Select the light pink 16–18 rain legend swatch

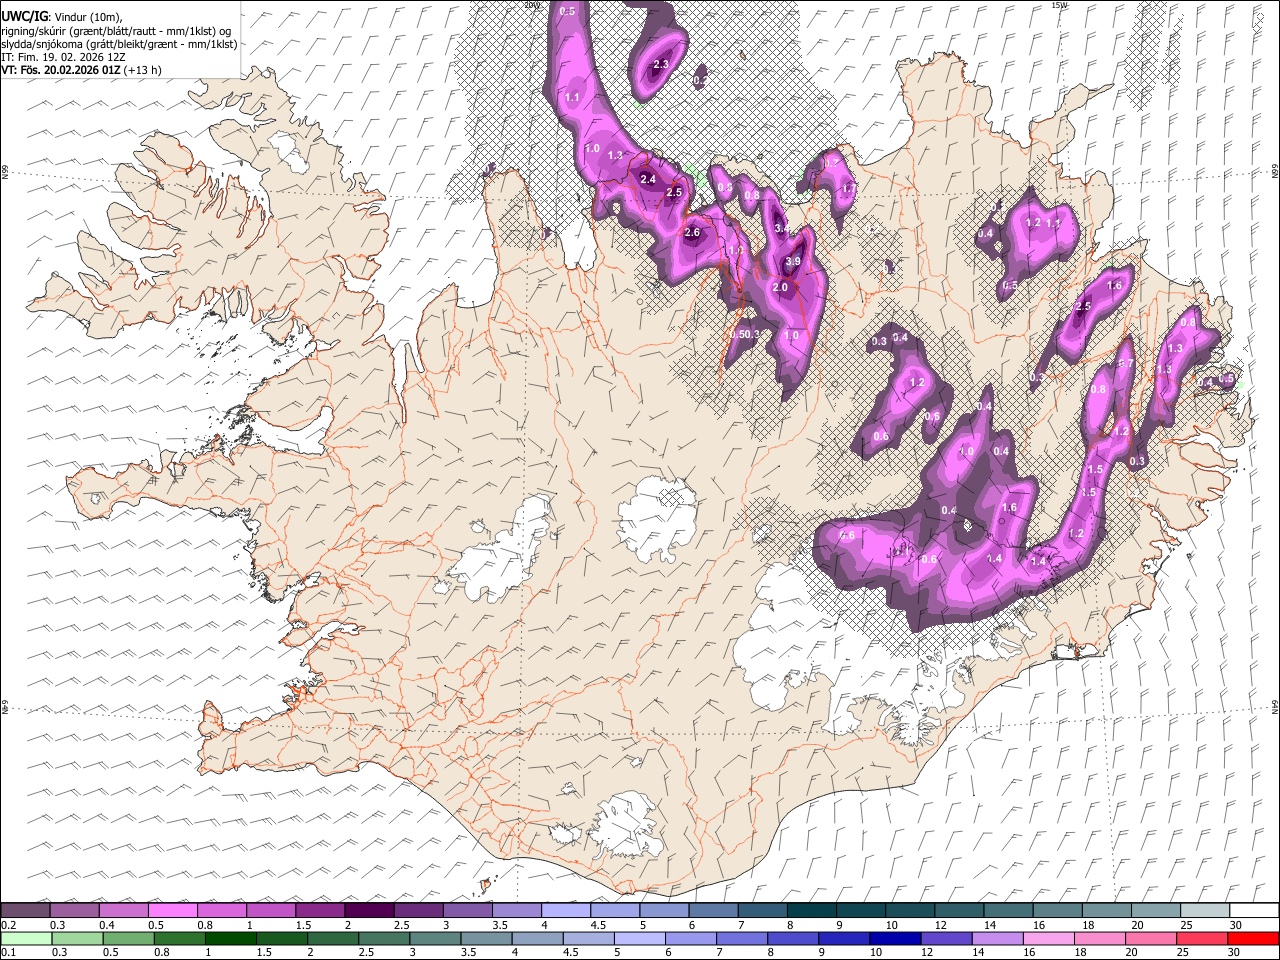pos(1050,938)
